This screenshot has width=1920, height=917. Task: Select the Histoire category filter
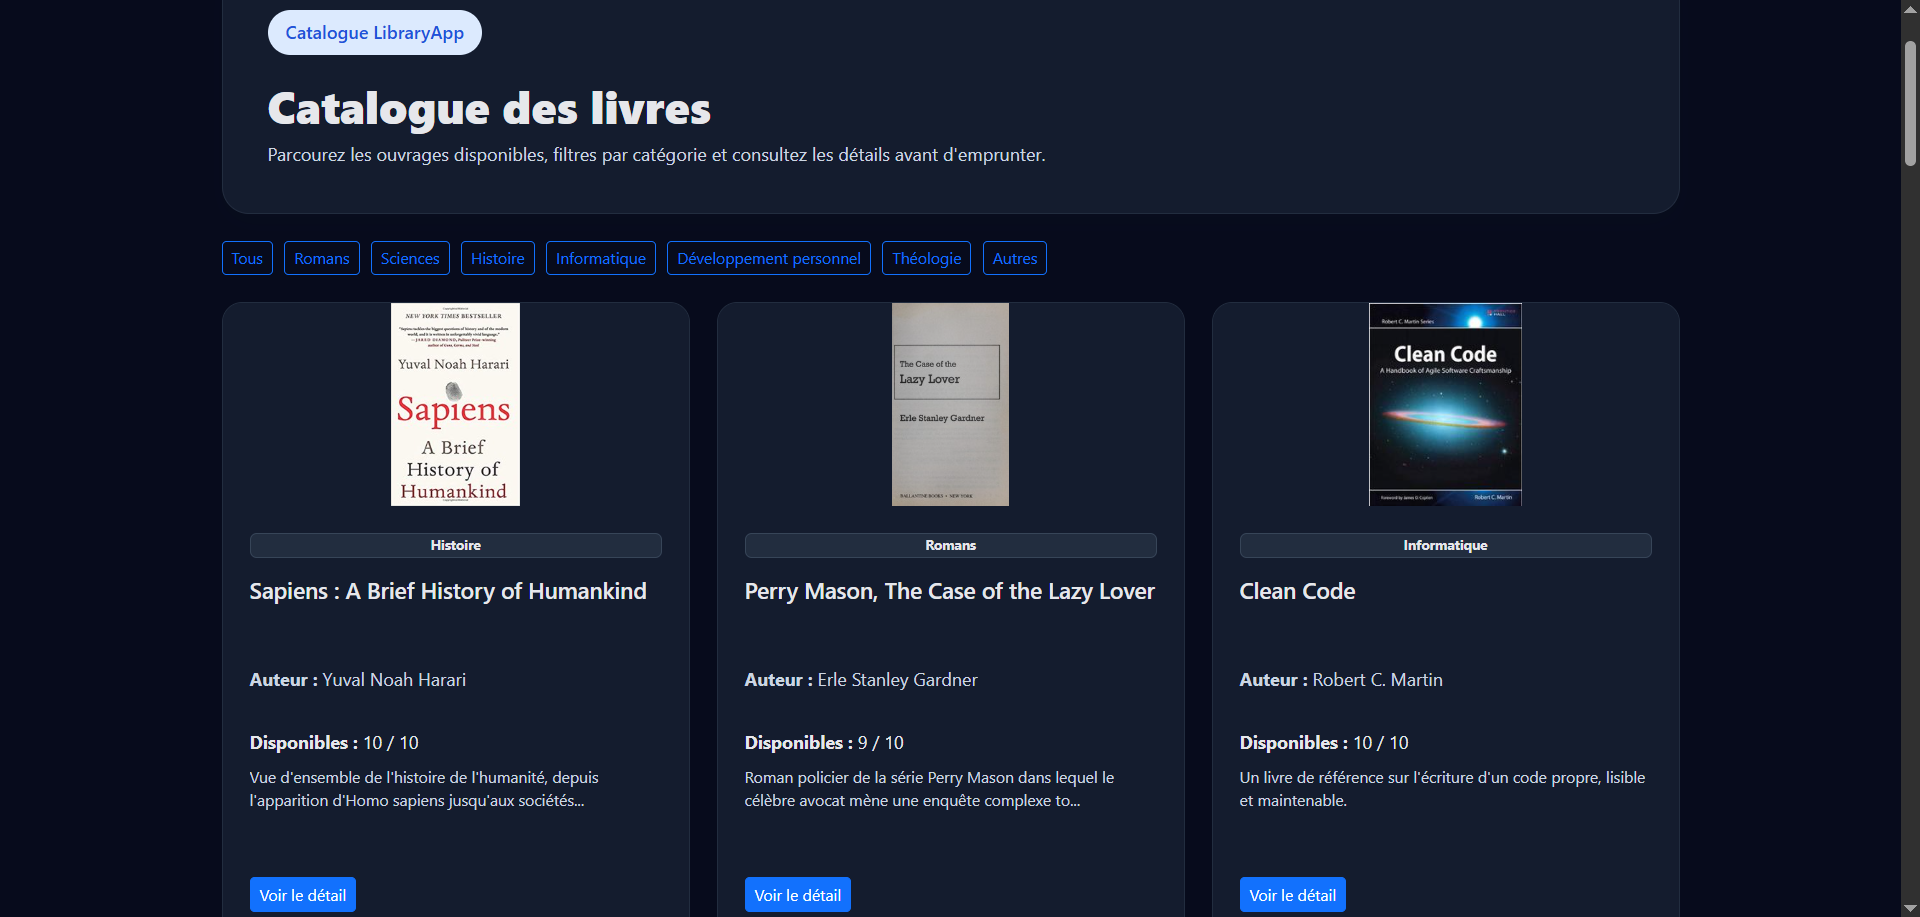pos(498,258)
